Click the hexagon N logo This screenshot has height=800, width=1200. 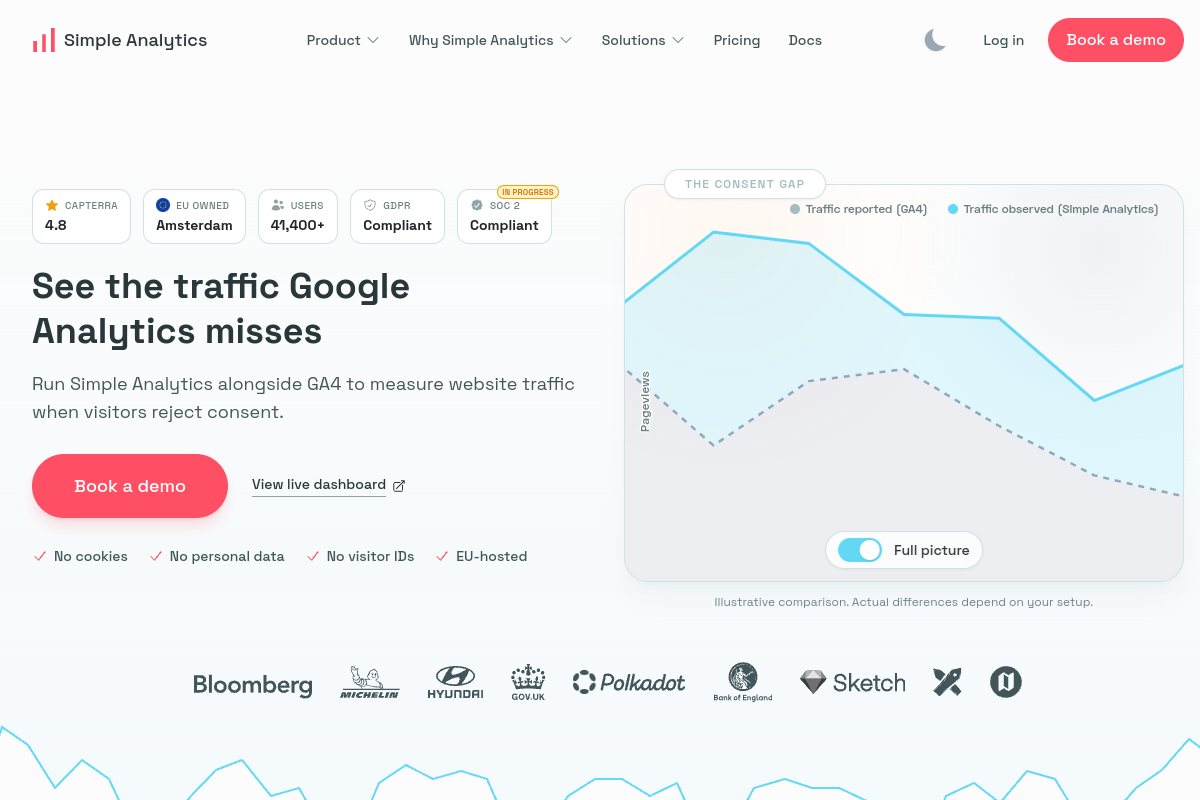pos(1006,682)
